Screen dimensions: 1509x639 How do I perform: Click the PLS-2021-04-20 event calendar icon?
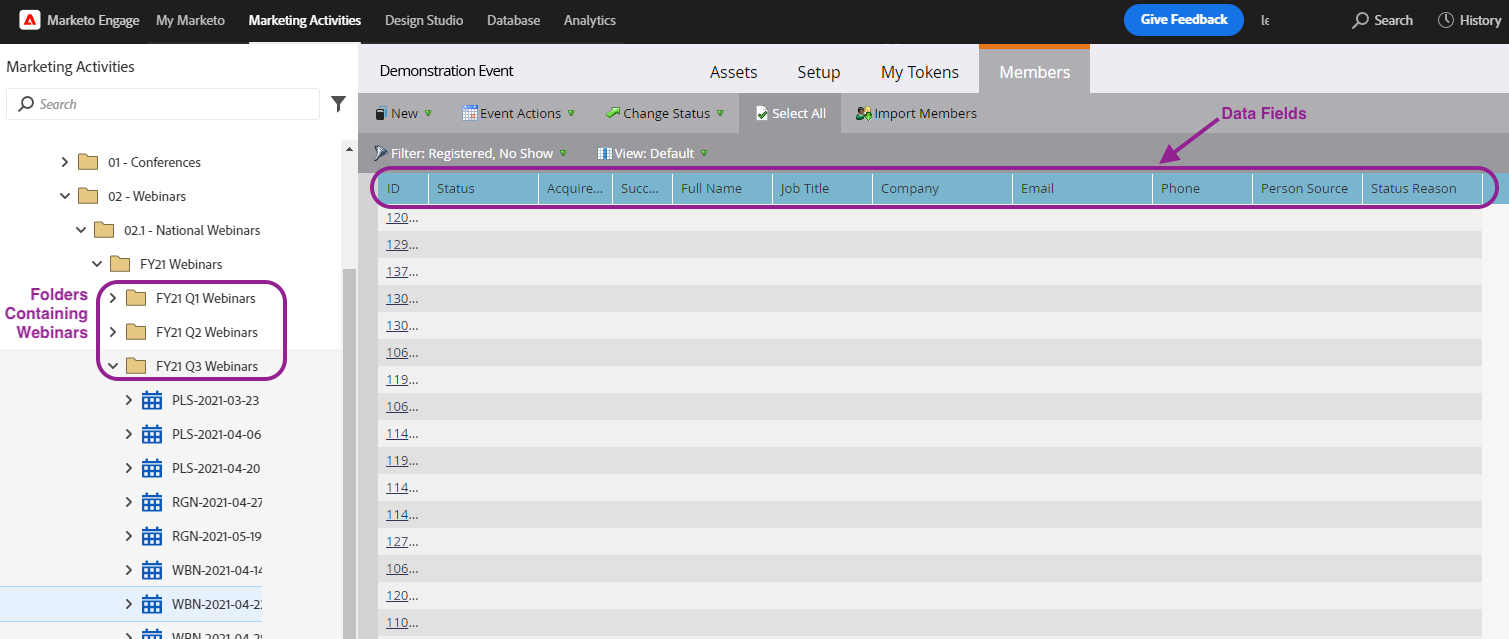click(x=152, y=468)
